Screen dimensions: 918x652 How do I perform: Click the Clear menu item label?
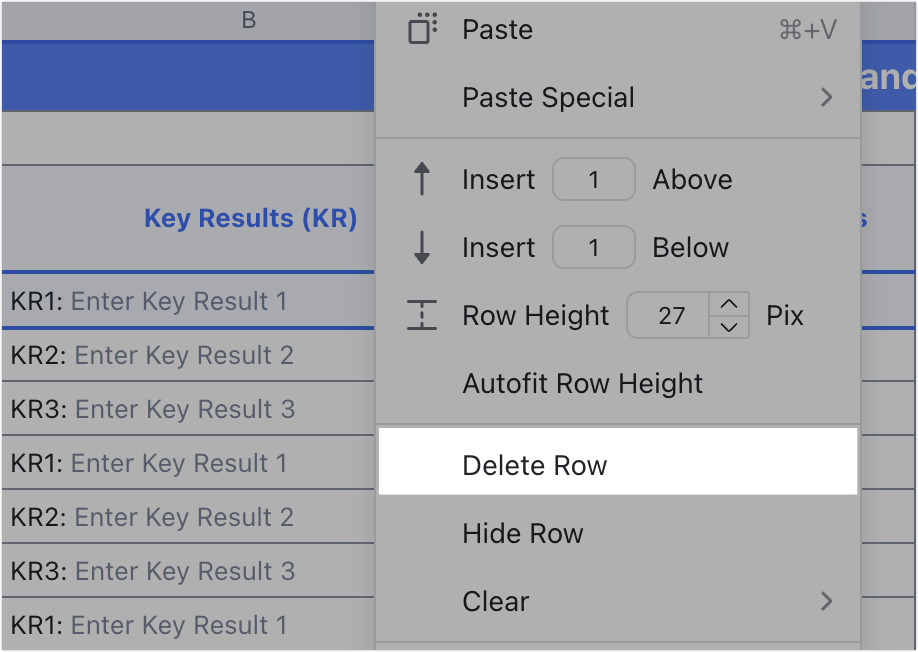pyautogui.click(x=495, y=601)
